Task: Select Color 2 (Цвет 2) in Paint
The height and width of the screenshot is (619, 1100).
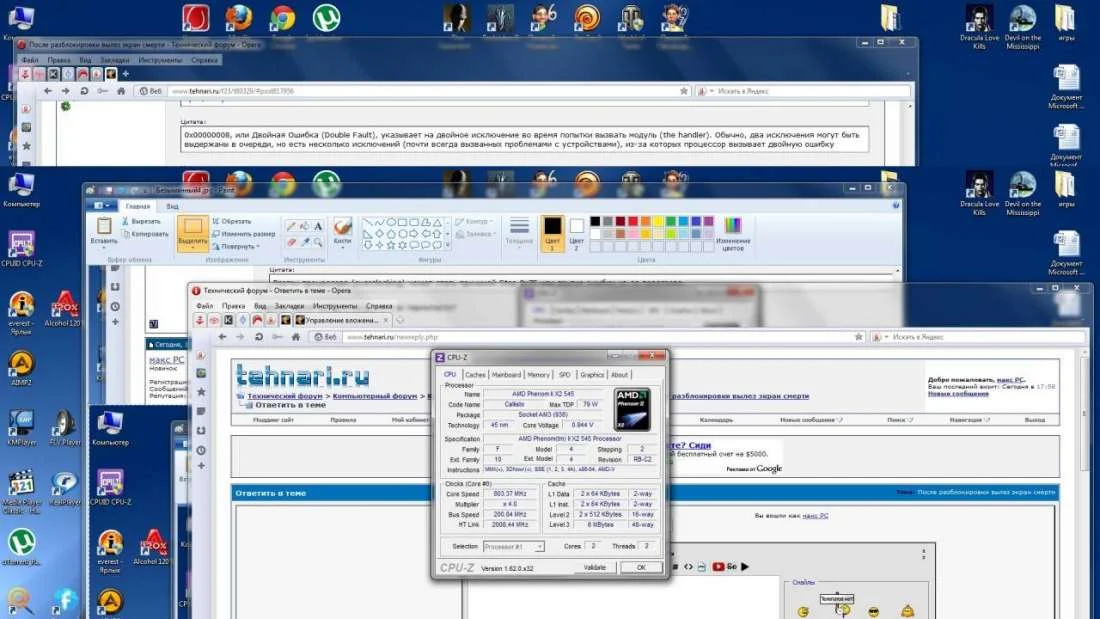Action: [x=577, y=233]
